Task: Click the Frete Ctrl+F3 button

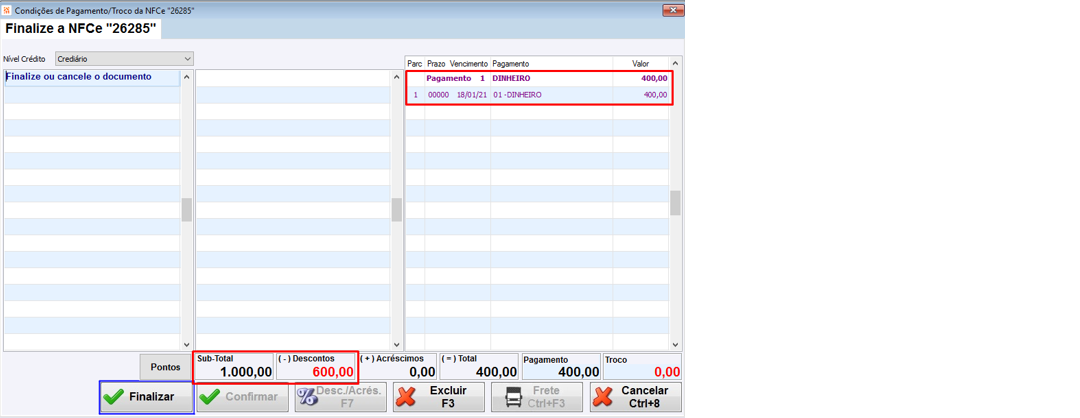Action: [x=537, y=397]
